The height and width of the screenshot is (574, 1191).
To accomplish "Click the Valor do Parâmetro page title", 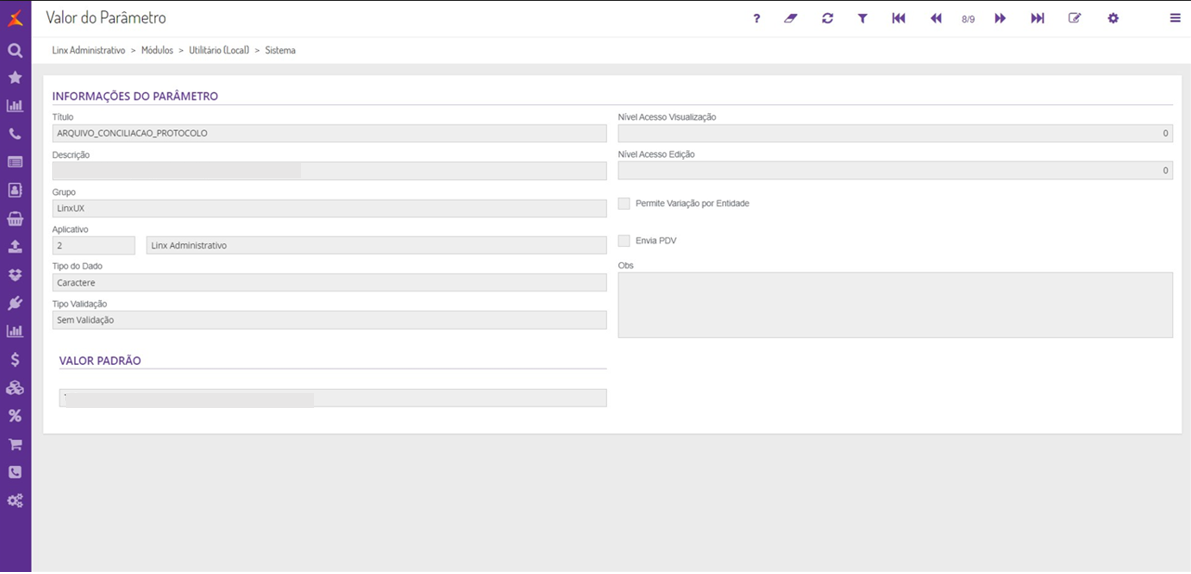I will click(x=106, y=17).
